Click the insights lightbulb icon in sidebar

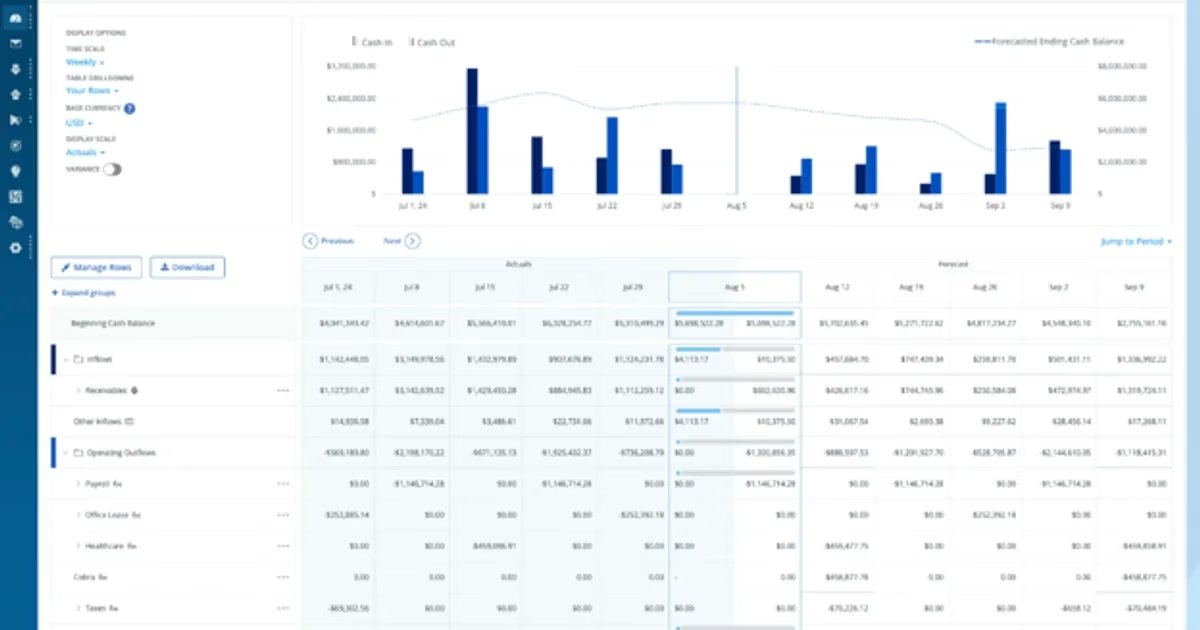pos(14,170)
